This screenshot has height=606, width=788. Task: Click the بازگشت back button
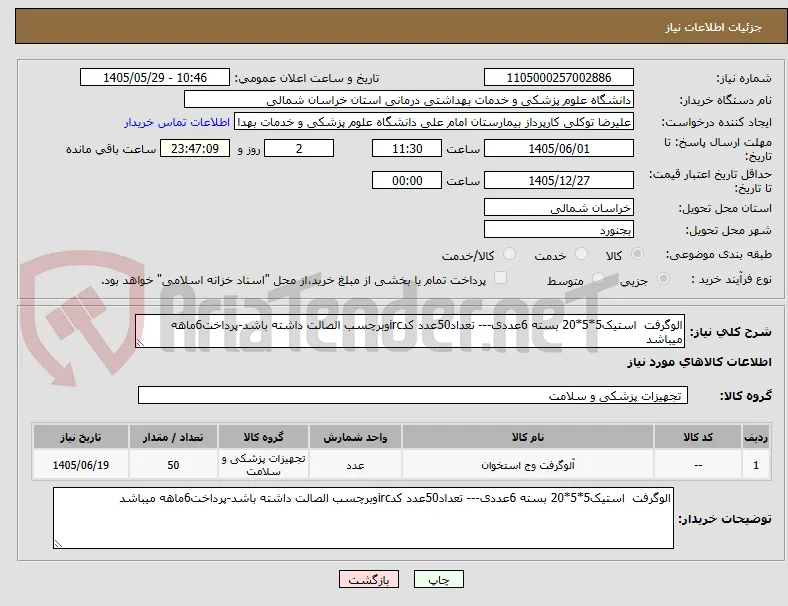(x=369, y=579)
